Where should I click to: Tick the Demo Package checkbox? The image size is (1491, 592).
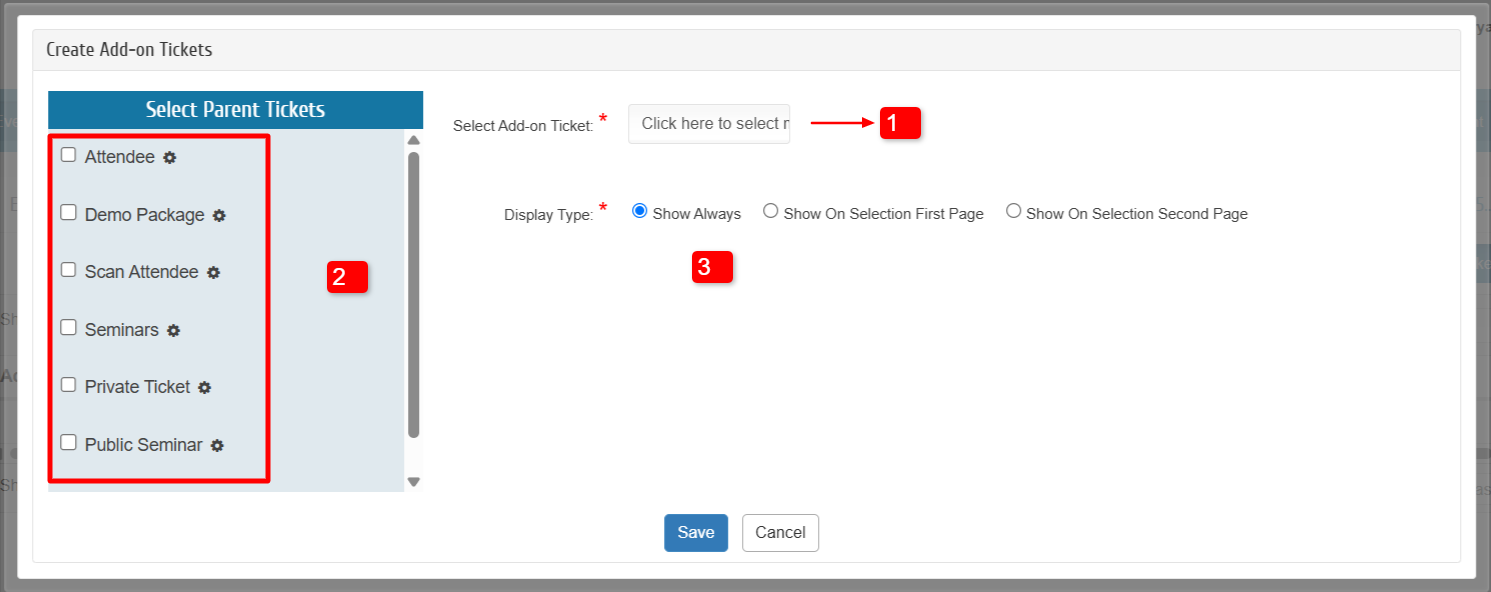(x=68, y=212)
